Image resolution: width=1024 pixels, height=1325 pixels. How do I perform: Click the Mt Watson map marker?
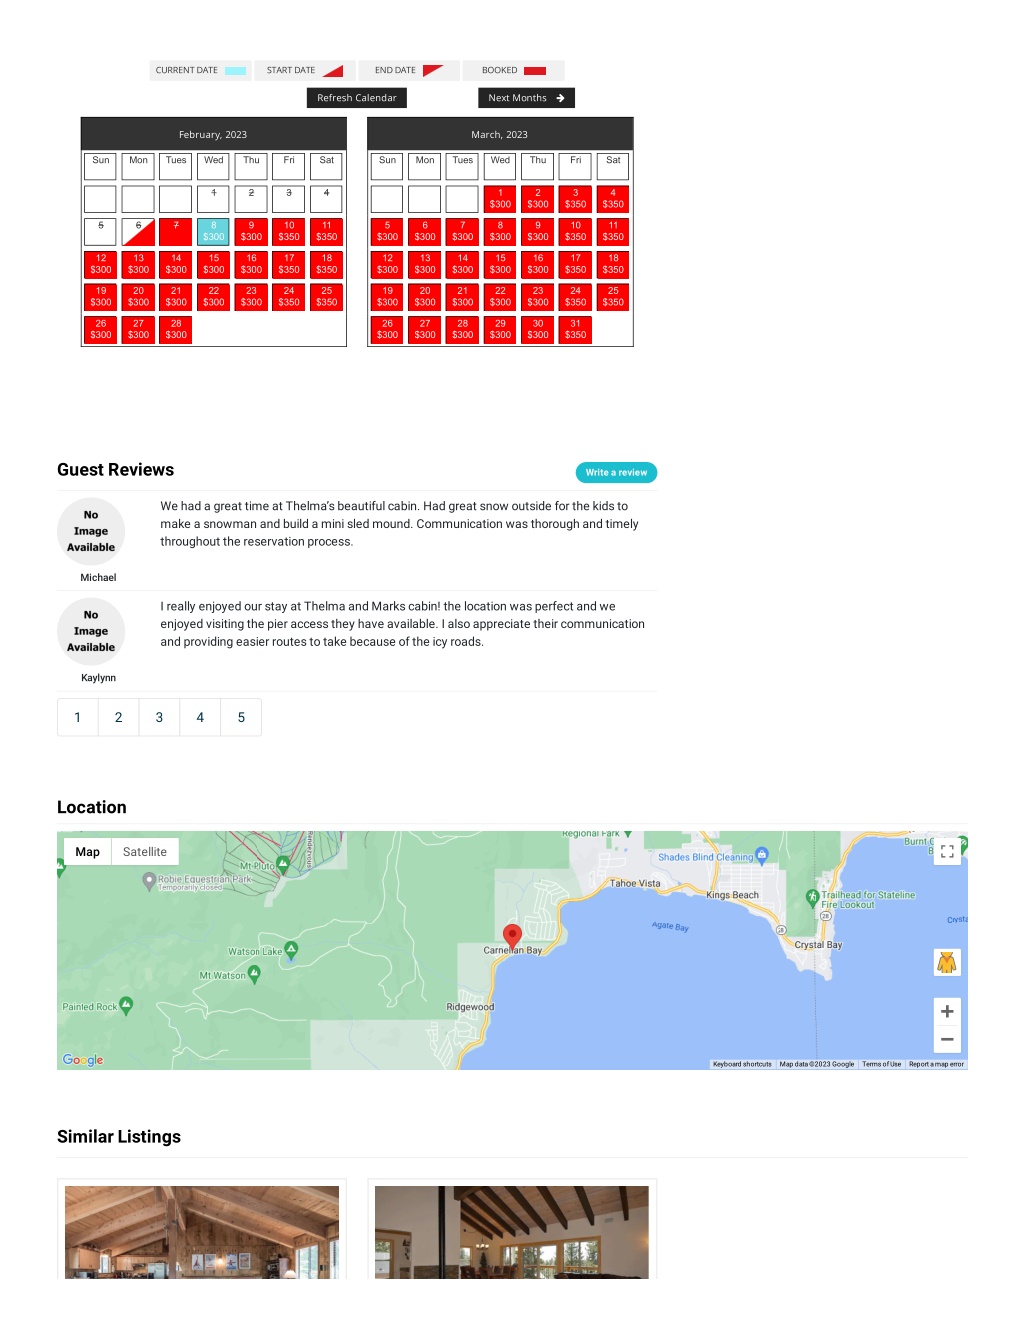click(x=254, y=973)
